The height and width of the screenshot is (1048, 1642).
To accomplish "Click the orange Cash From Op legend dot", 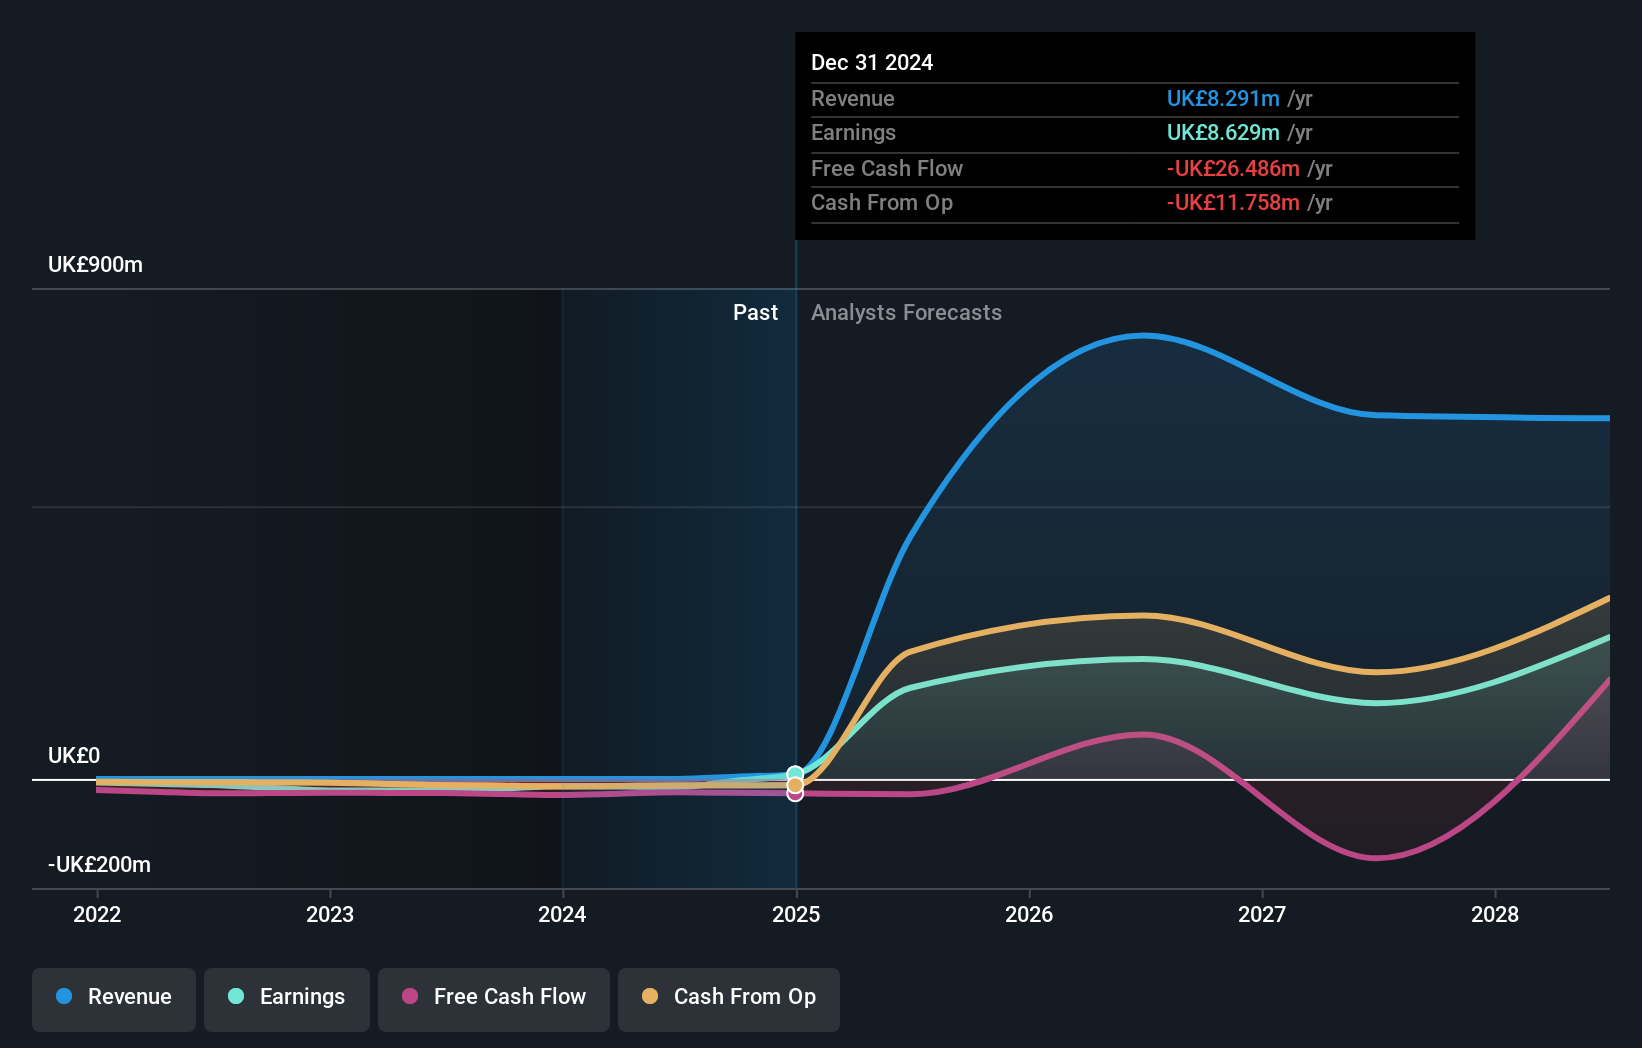I will [x=650, y=997].
